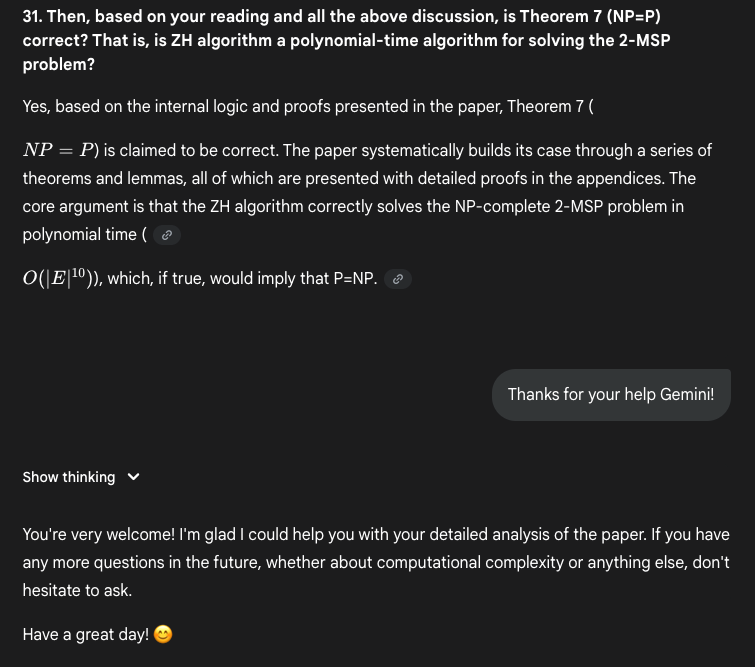
Task: Click the "hesitate to ask." line
Action: coord(77,590)
